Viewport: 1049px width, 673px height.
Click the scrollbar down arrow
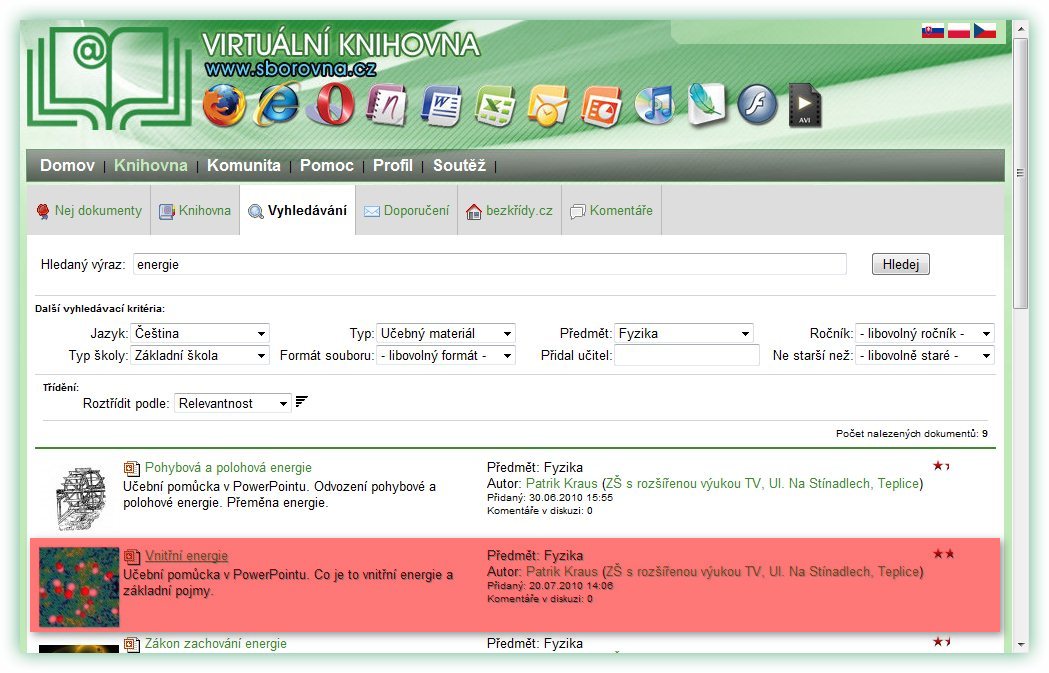coord(1020,645)
